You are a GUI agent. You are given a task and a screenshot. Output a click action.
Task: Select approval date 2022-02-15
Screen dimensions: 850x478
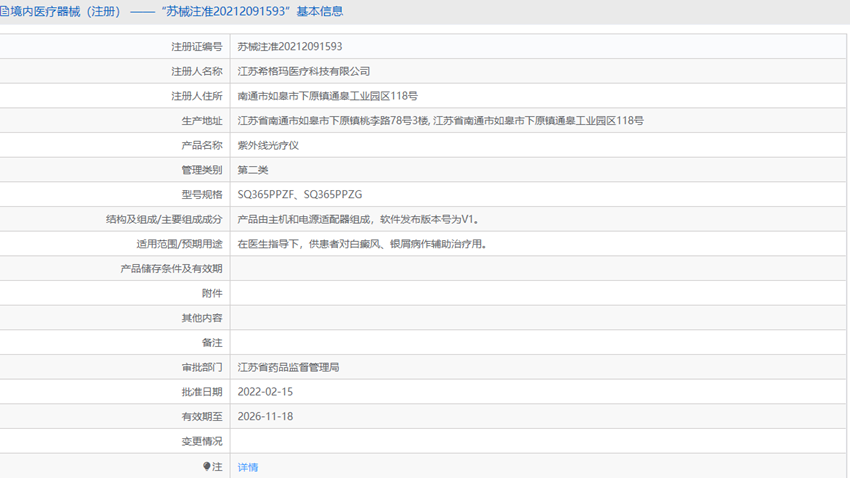click(x=265, y=392)
